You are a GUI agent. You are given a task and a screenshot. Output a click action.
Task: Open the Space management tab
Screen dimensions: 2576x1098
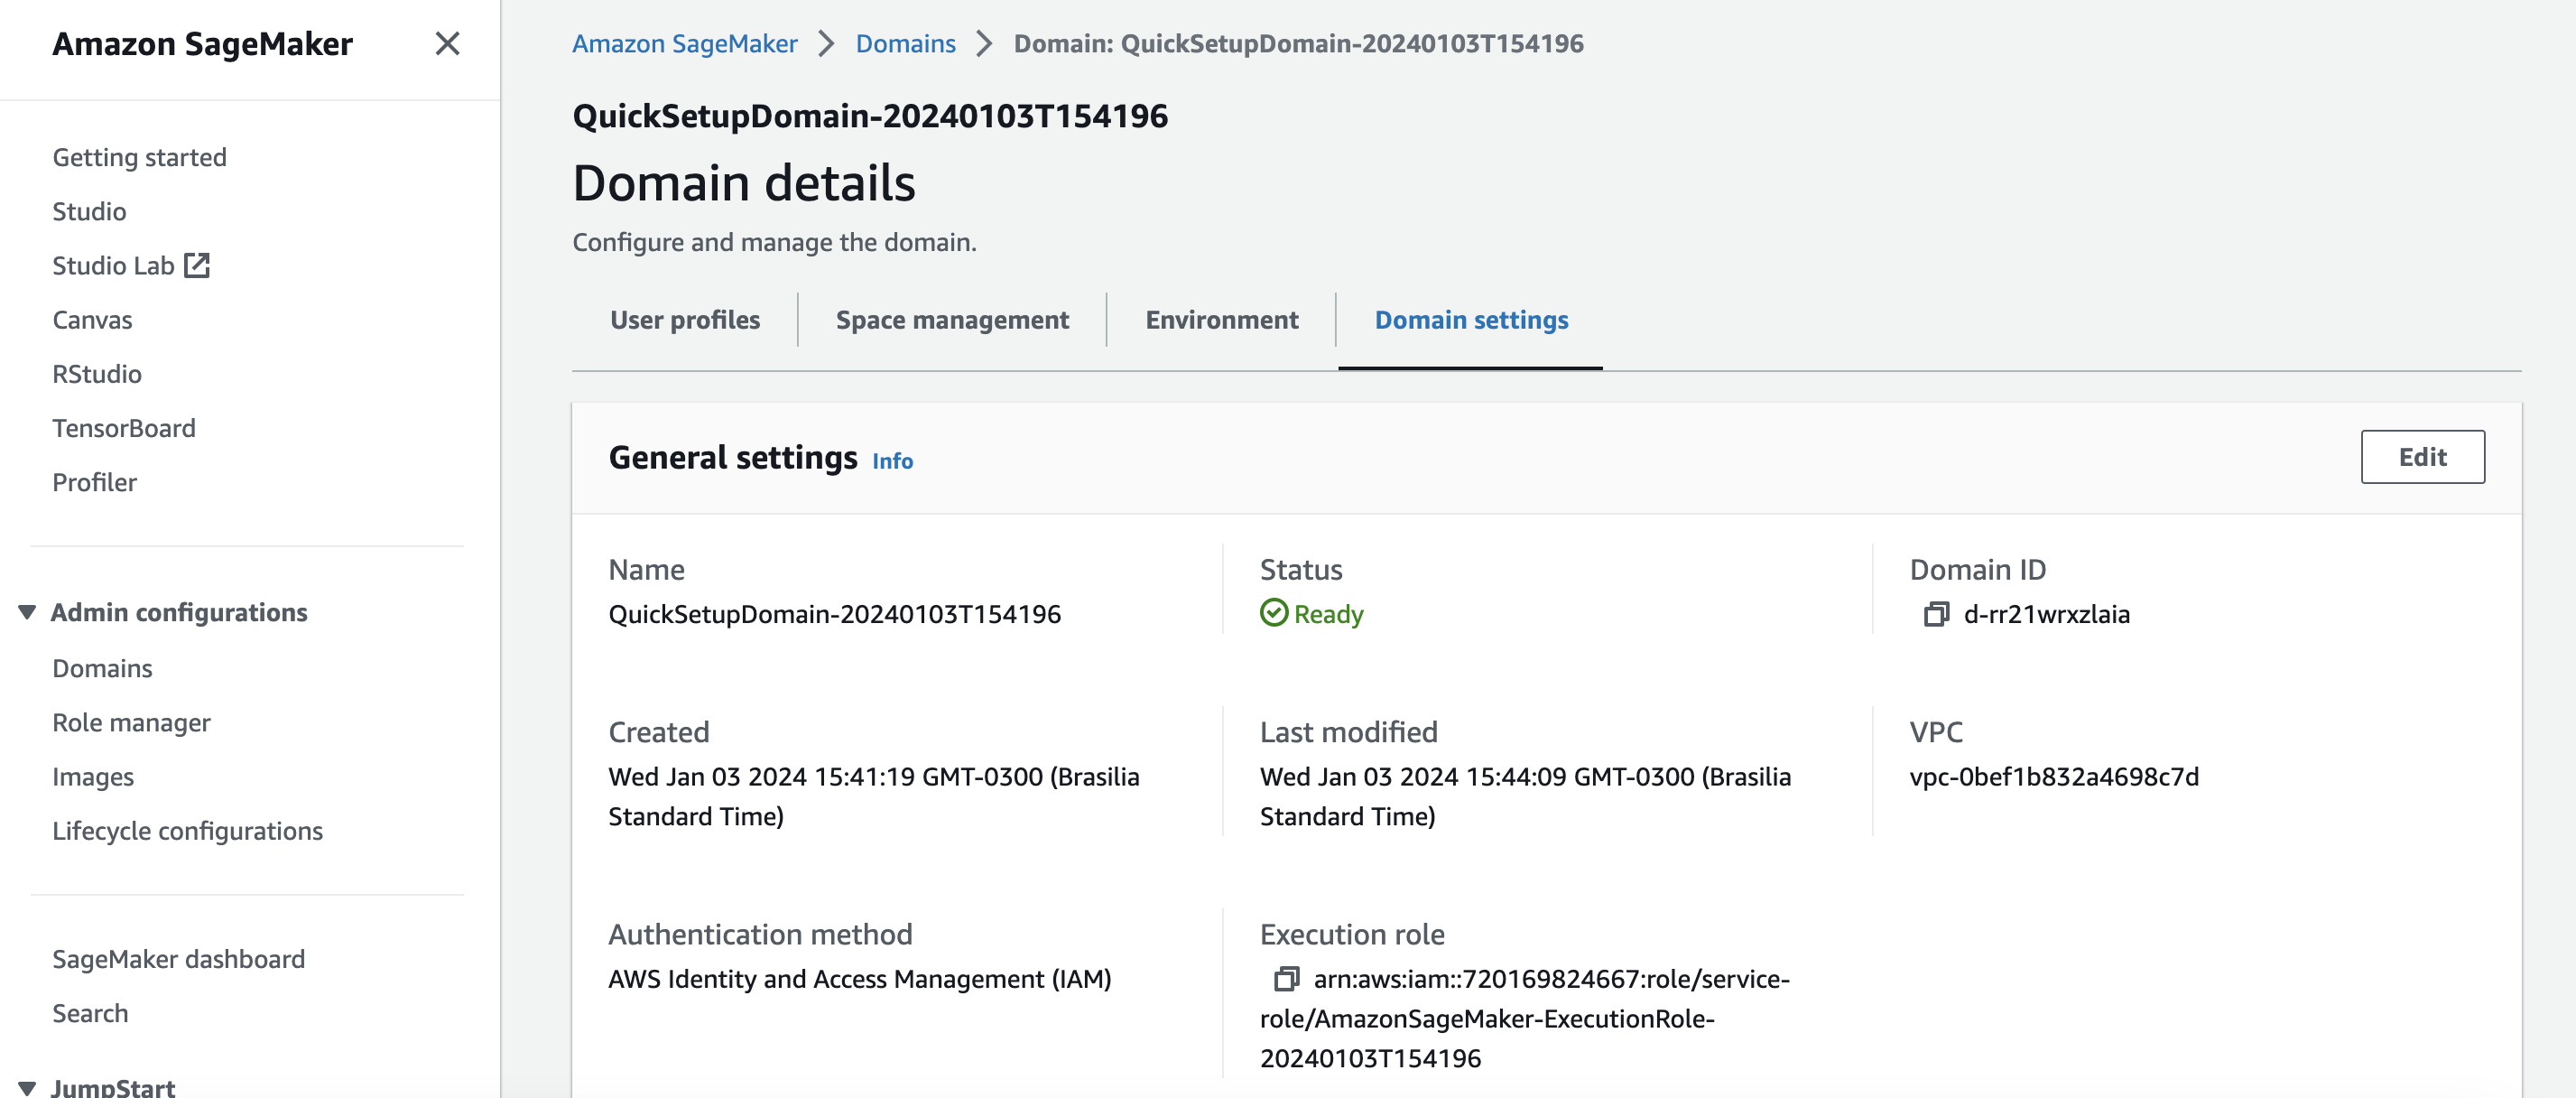(951, 320)
